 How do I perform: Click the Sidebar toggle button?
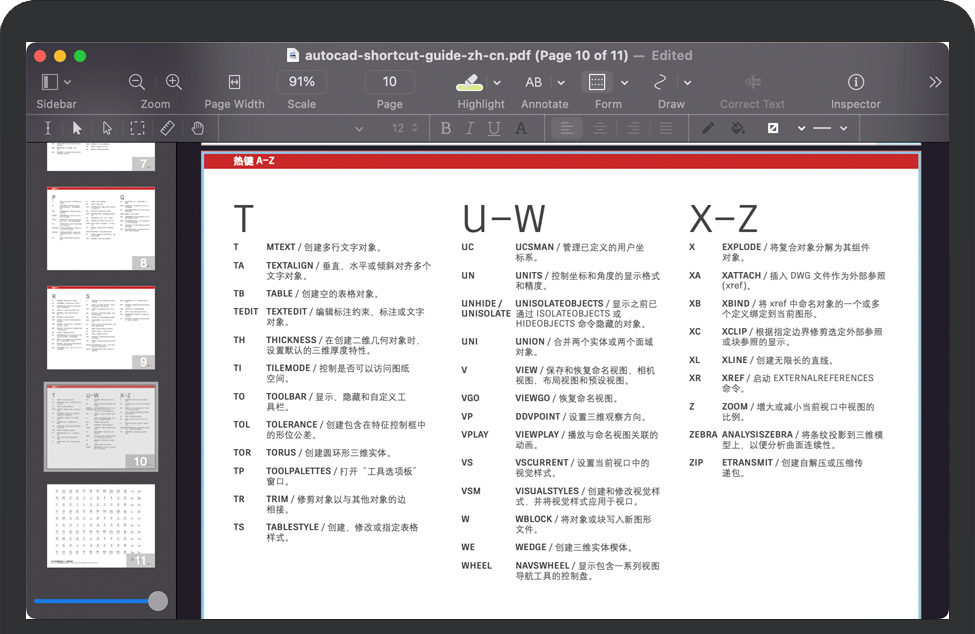tap(50, 82)
